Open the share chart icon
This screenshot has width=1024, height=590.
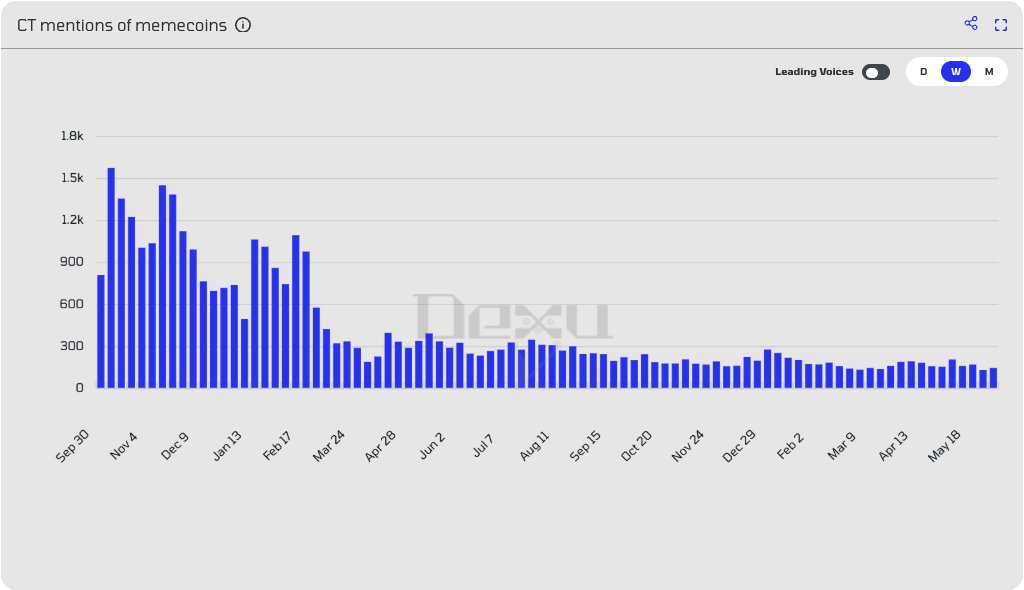[971, 24]
